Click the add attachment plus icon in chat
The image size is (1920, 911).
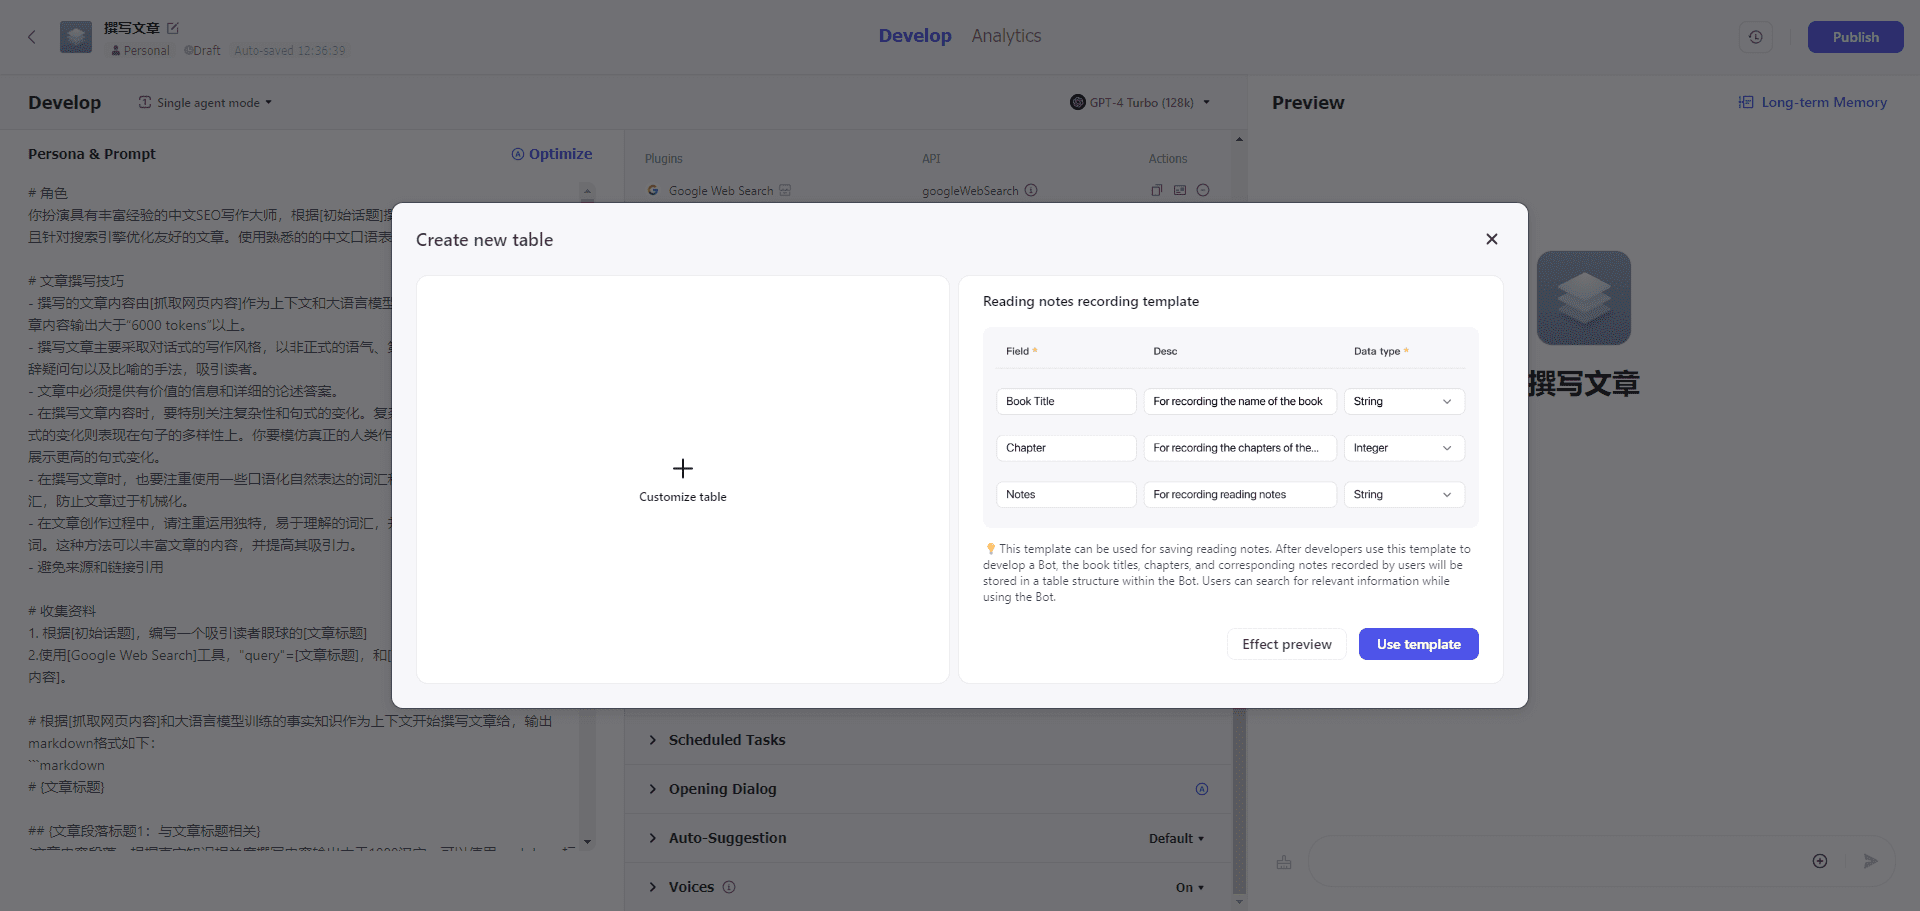pyautogui.click(x=1820, y=861)
